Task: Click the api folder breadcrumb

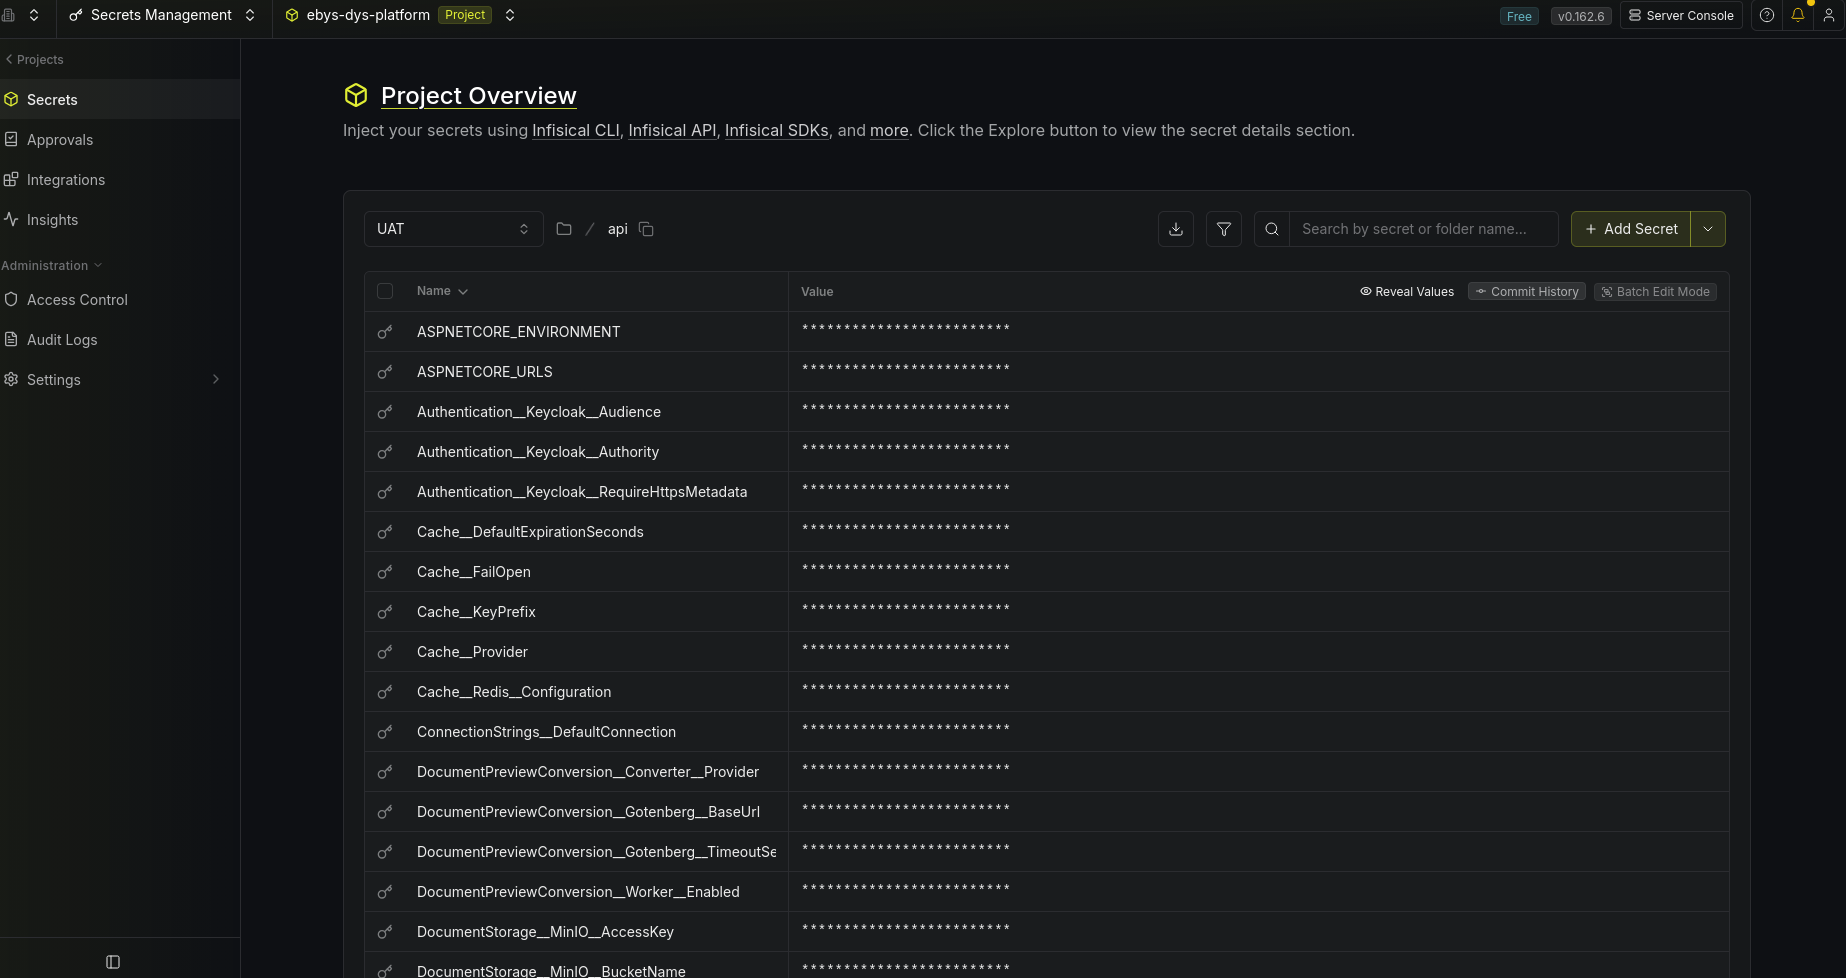Action: tap(618, 229)
